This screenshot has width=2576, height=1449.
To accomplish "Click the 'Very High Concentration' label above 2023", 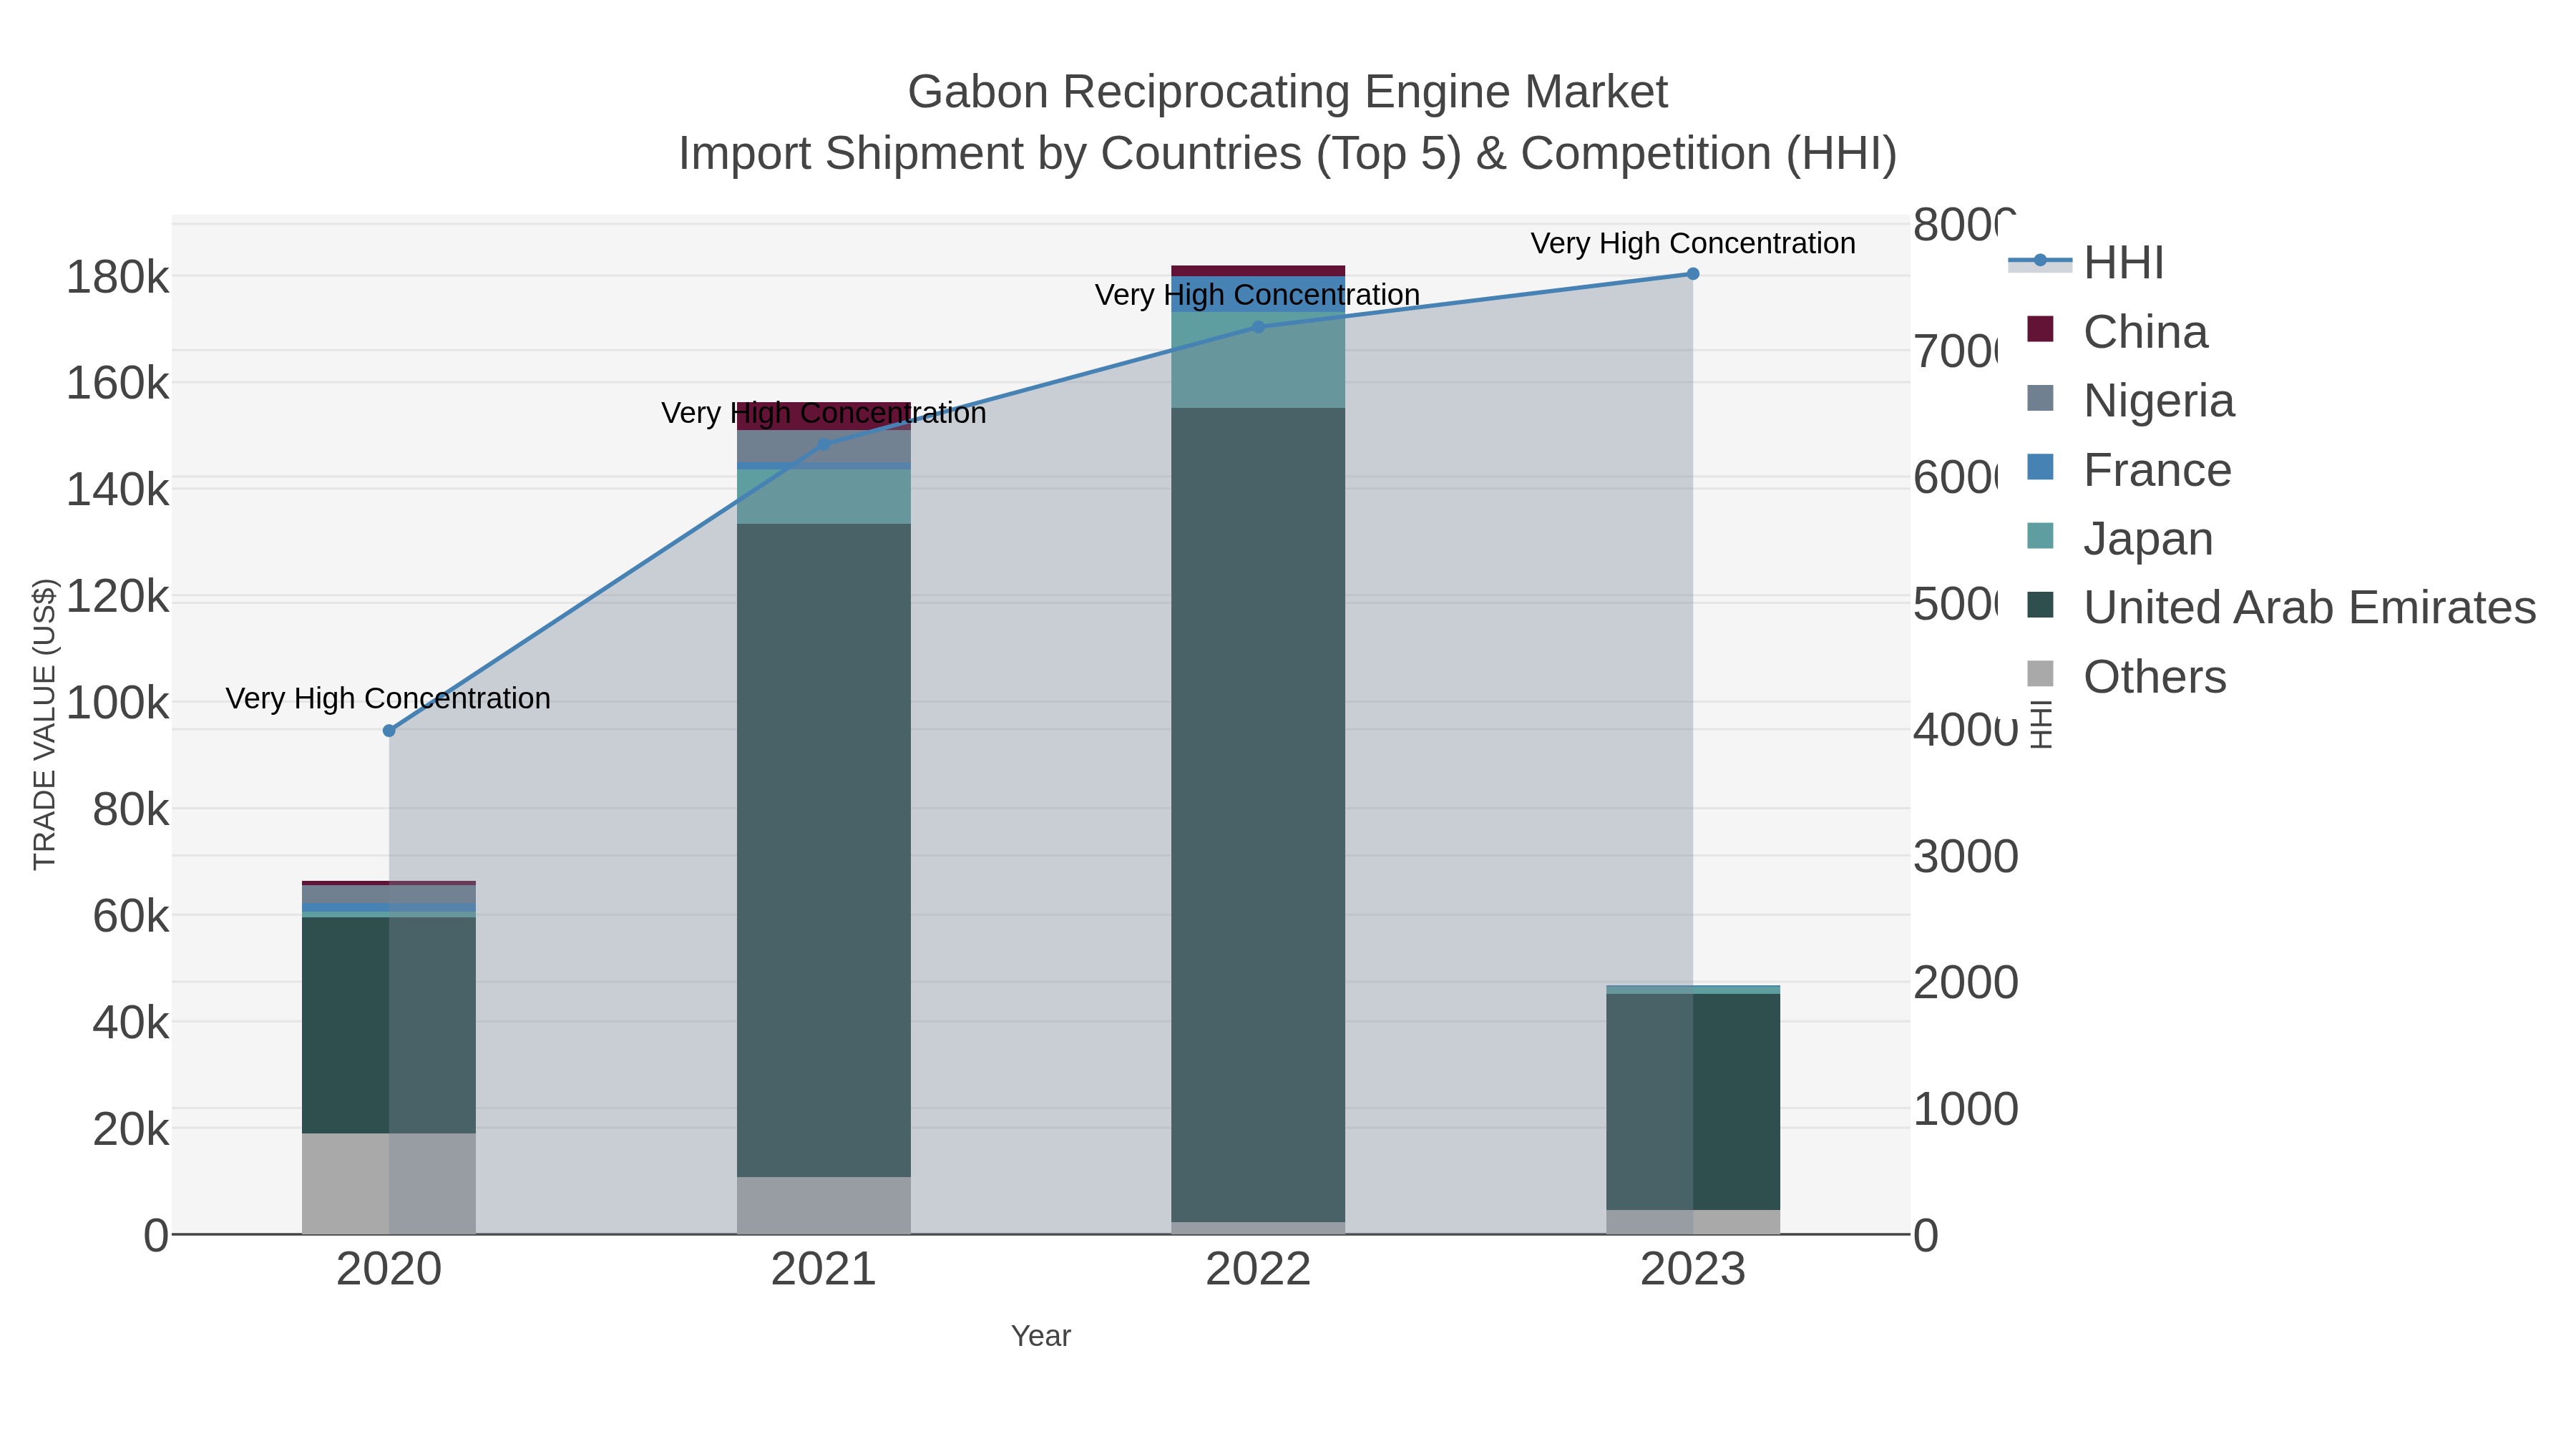I will (1693, 243).
